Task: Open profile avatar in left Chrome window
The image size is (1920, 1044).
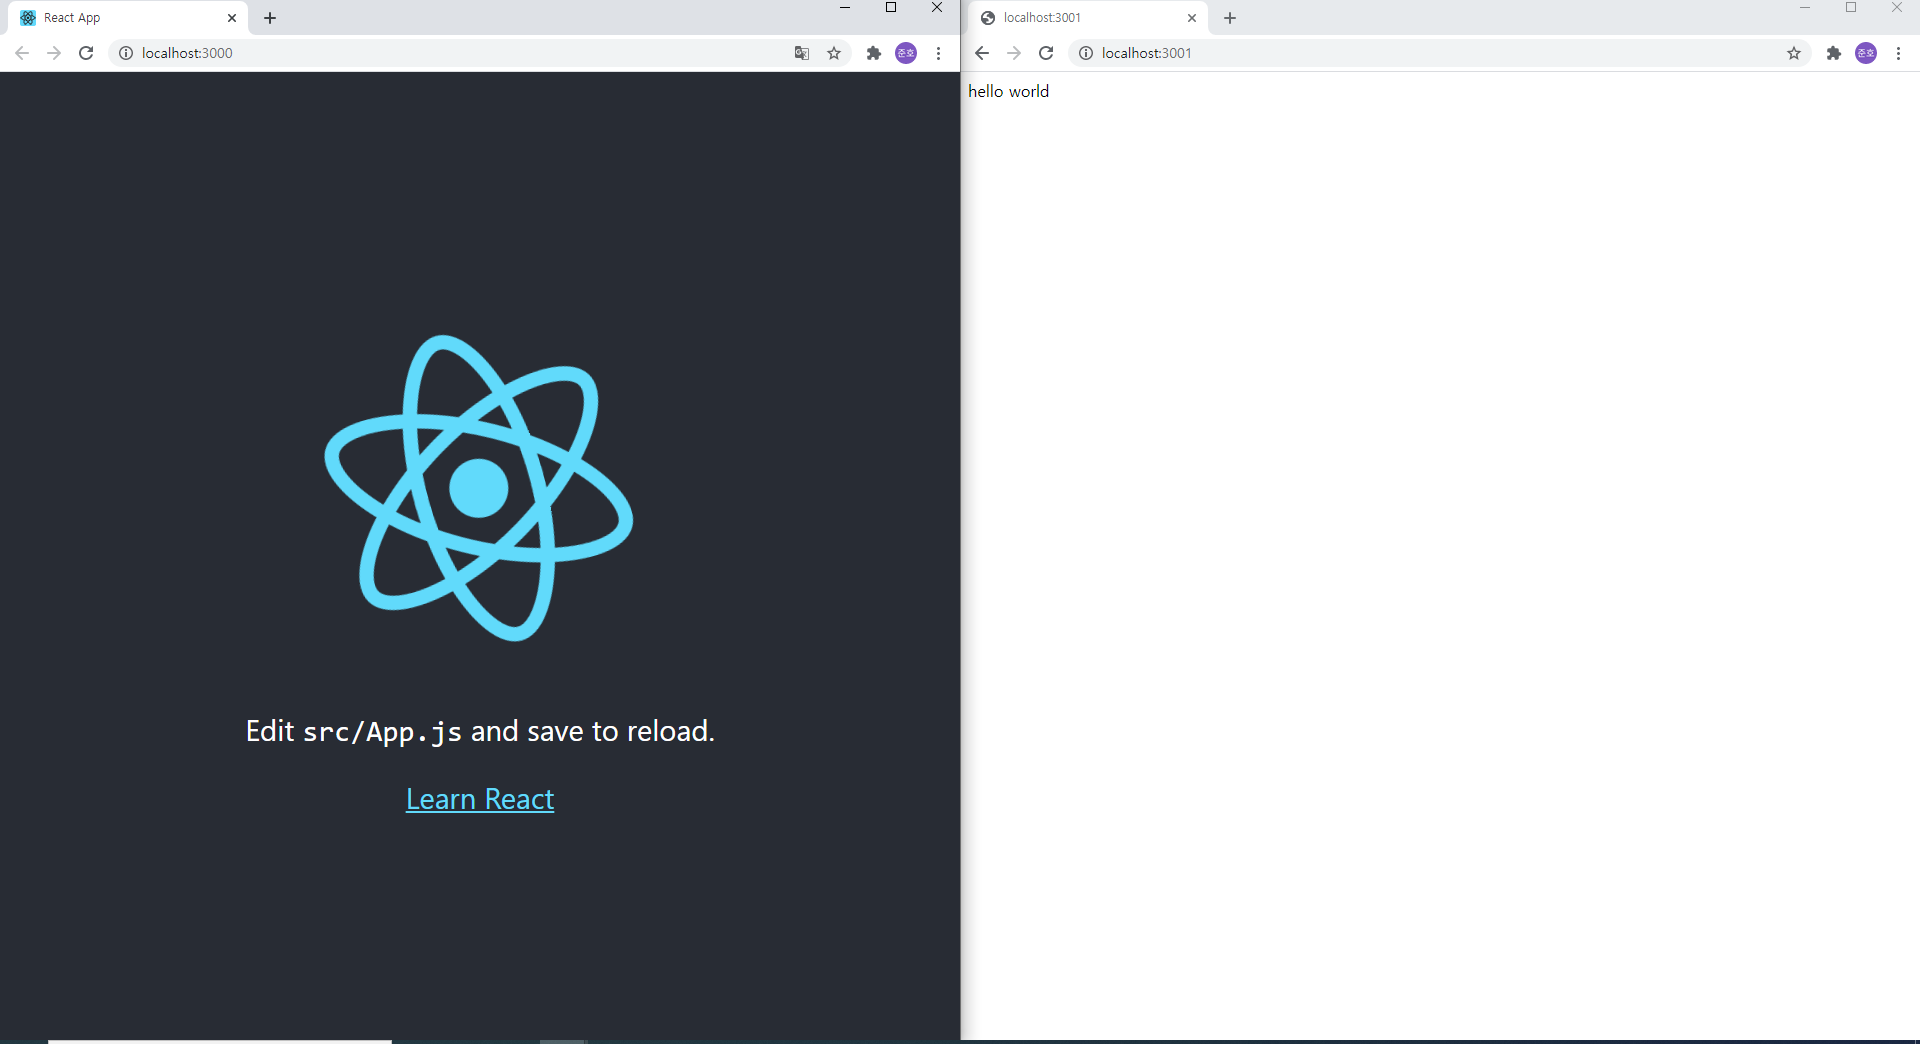Action: coord(906,53)
